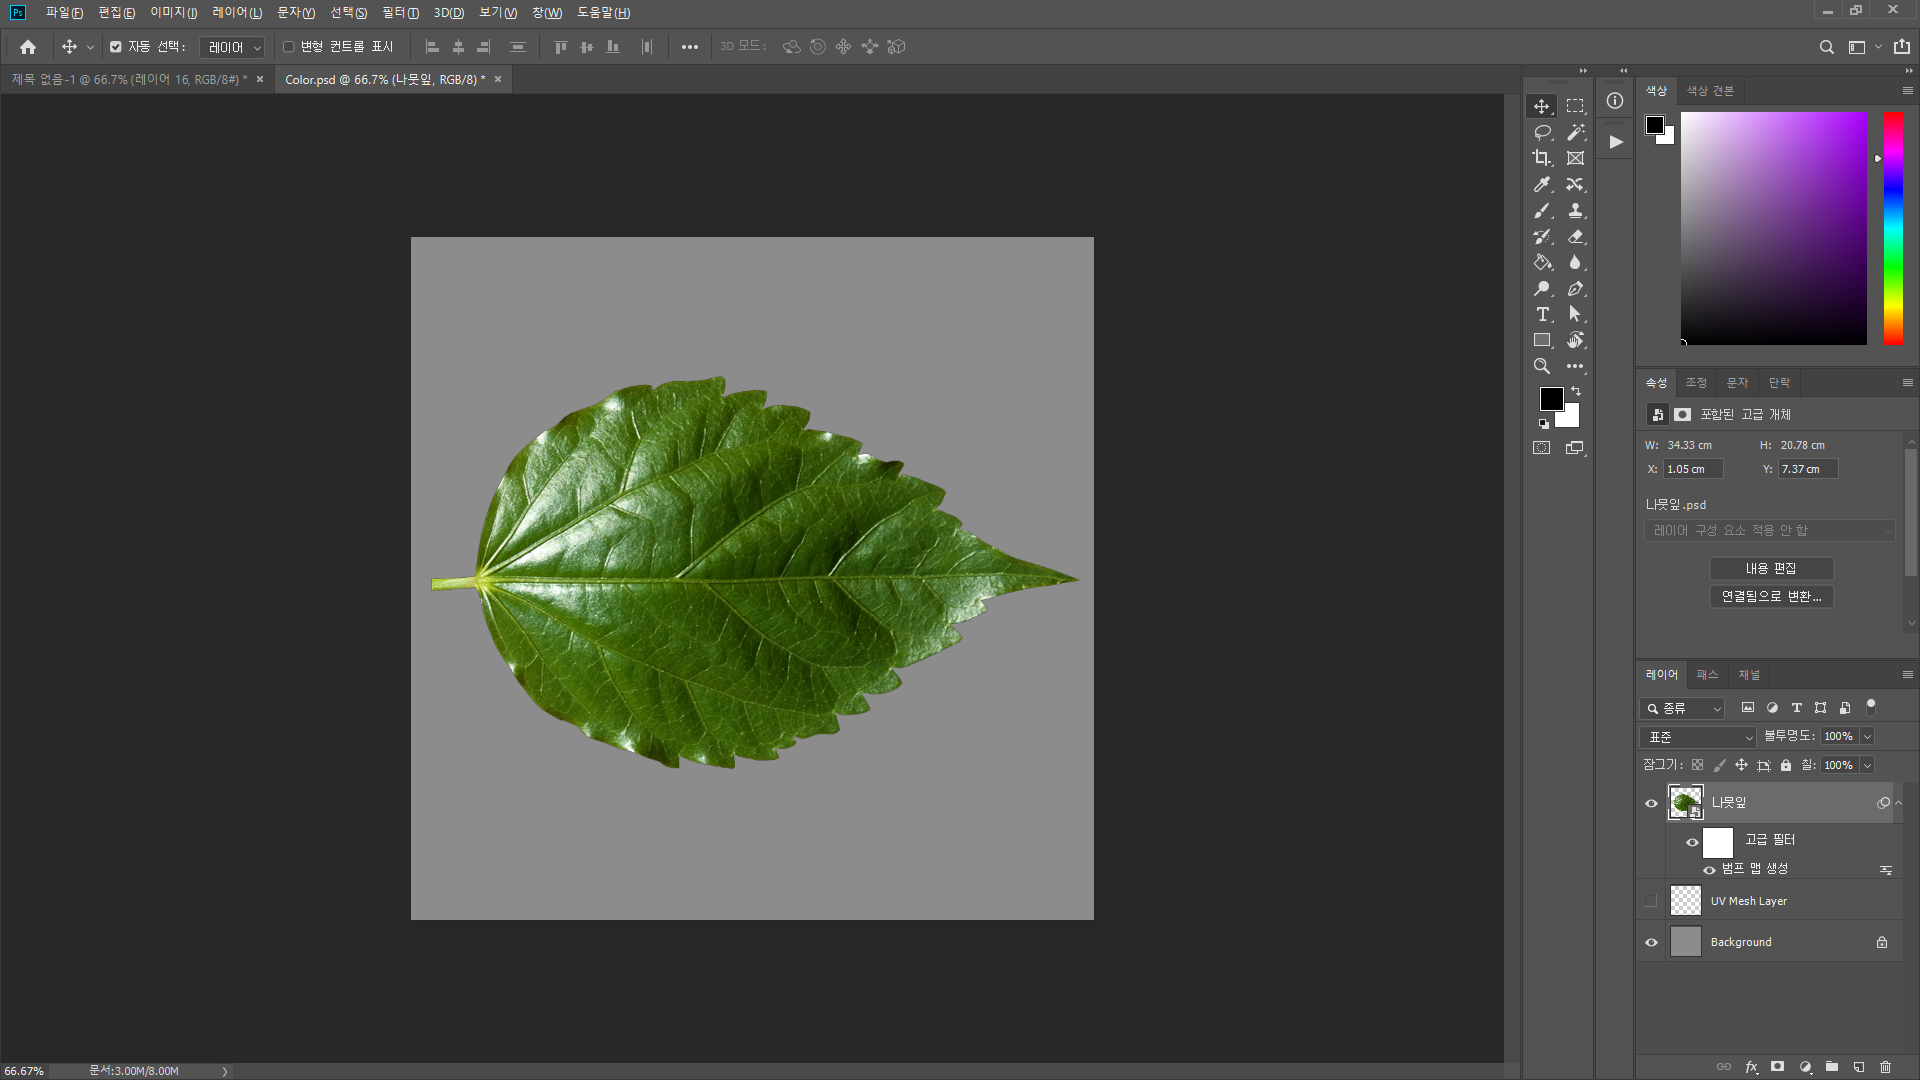This screenshot has height=1080, width=1920.
Task: Select the Eyedropper tool
Action: click(1542, 184)
